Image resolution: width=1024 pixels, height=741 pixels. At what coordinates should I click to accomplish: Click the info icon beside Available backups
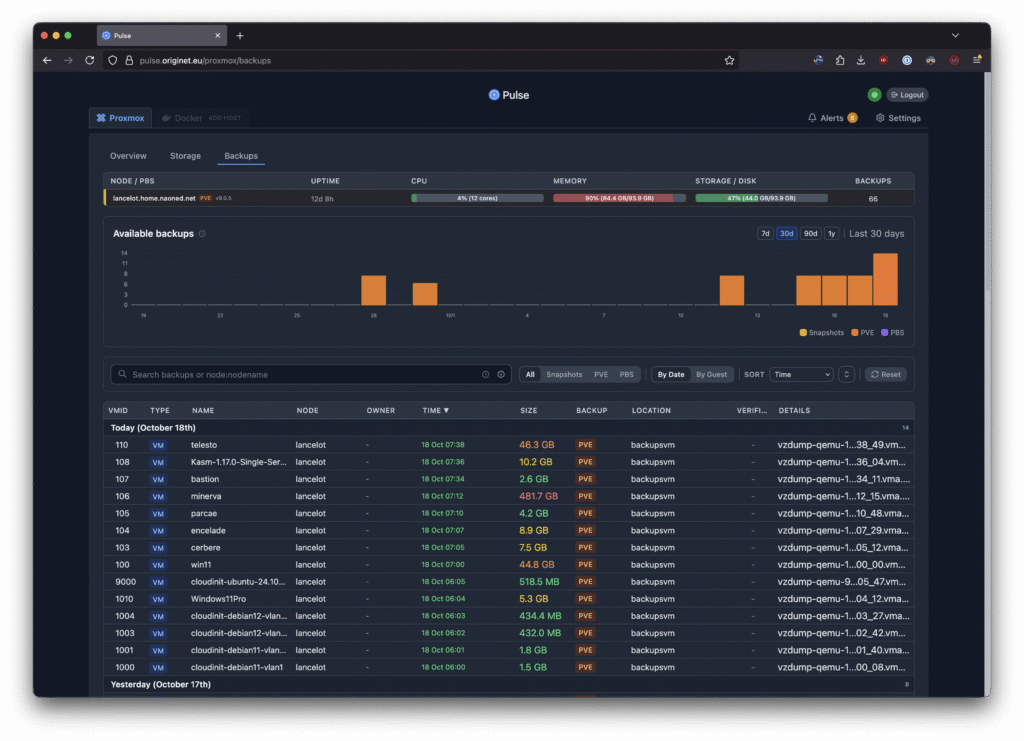coord(202,234)
